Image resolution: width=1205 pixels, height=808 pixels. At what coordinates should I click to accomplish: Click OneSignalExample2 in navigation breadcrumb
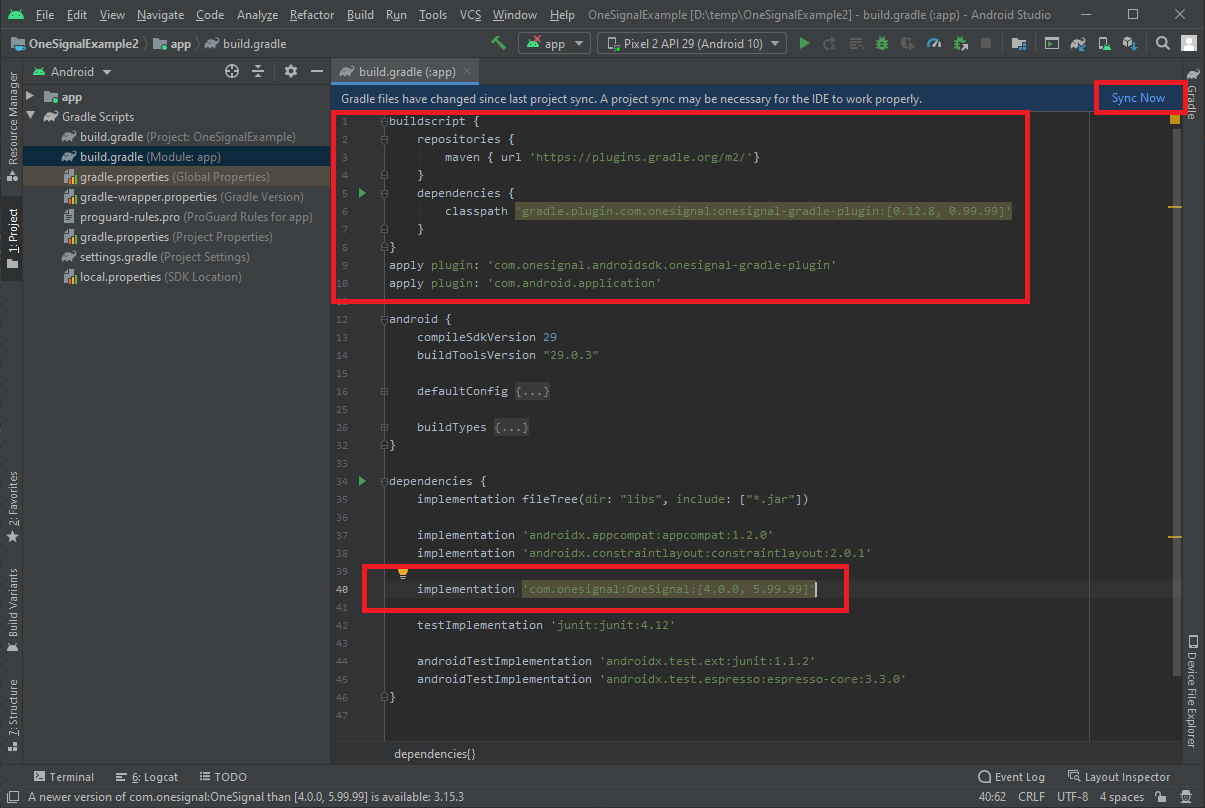tap(75, 44)
